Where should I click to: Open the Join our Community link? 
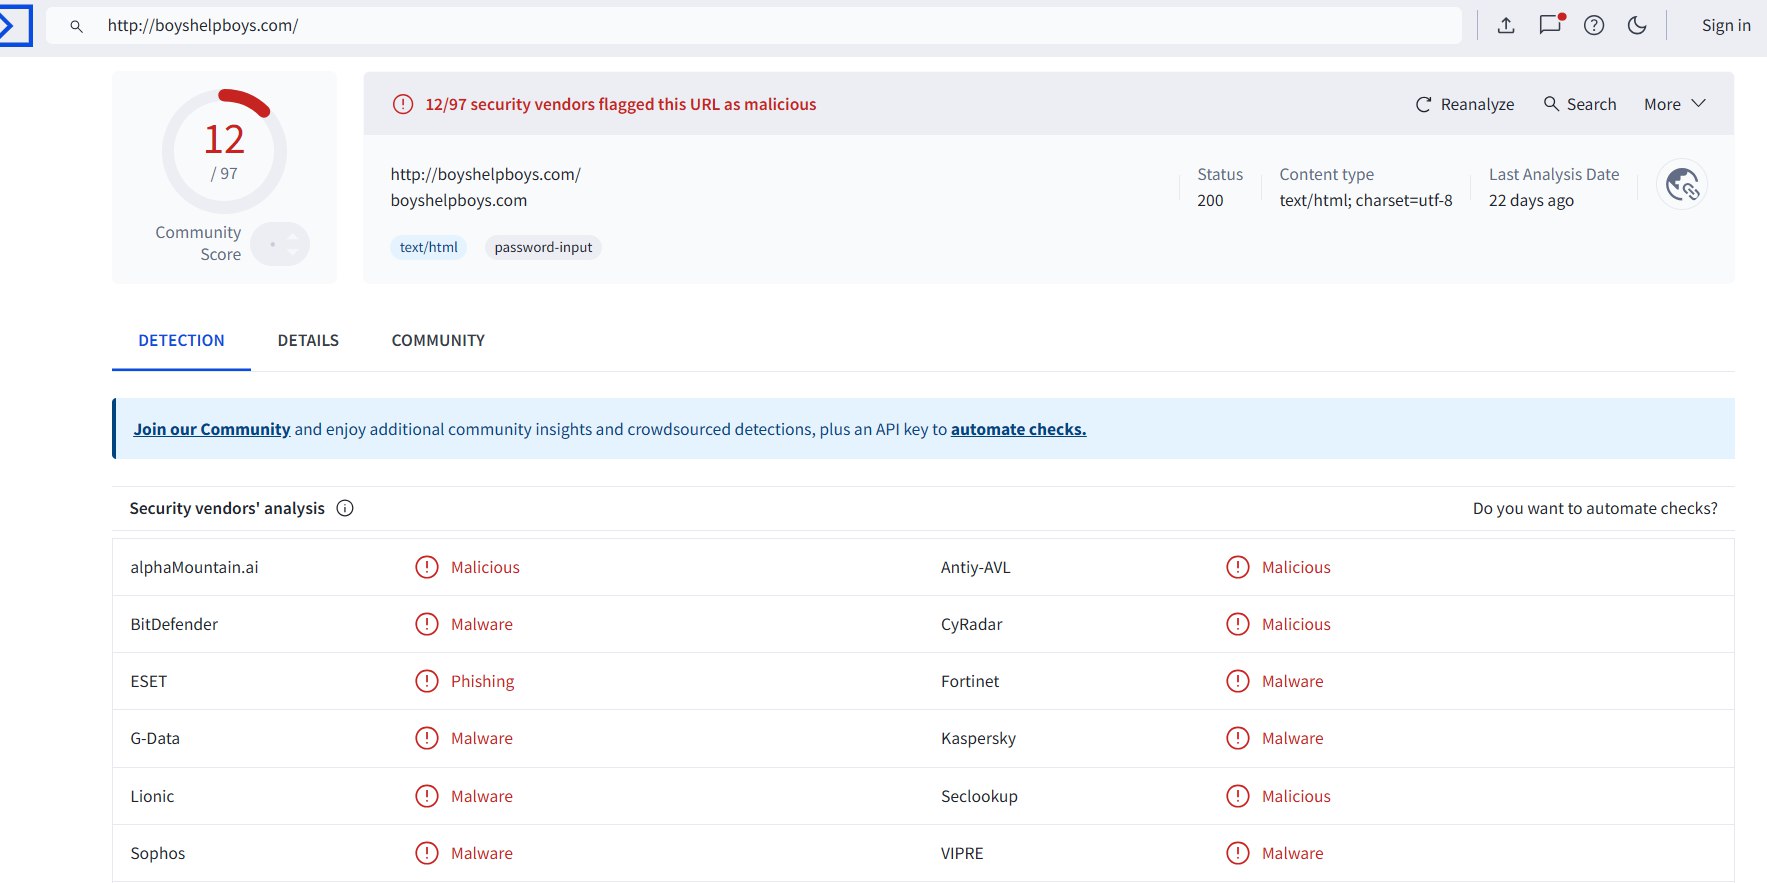(212, 429)
